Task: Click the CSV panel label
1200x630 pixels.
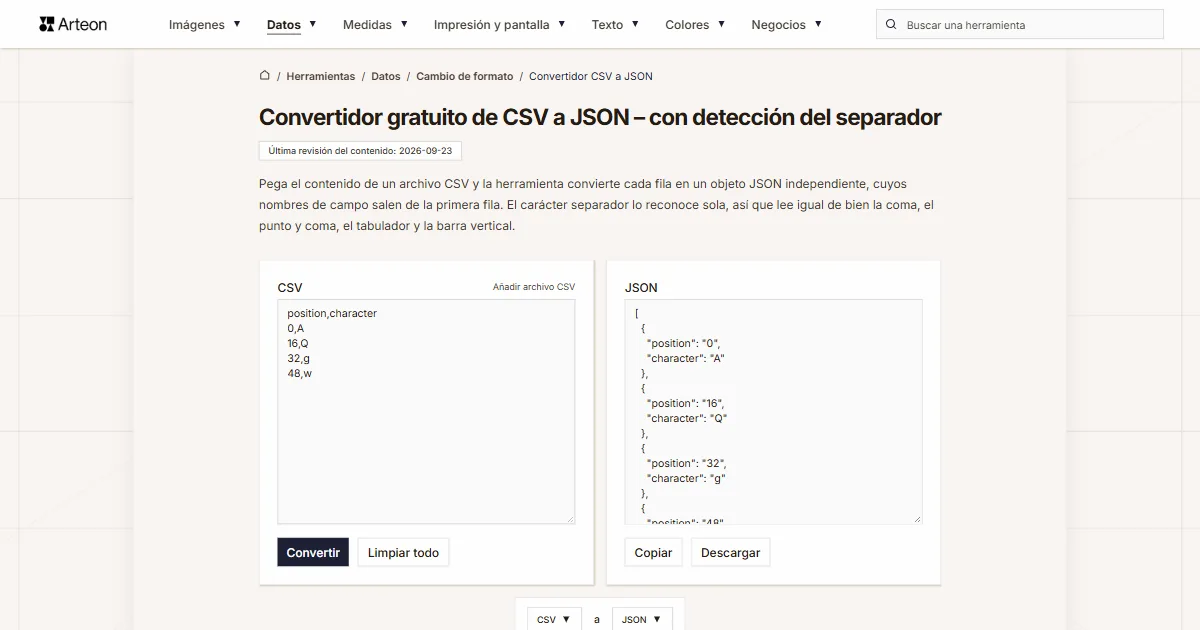Action: click(x=290, y=287)
